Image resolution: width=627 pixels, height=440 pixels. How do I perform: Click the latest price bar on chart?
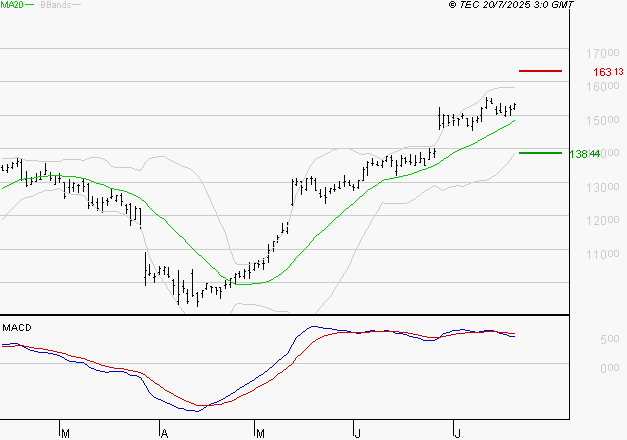point(515,106)
